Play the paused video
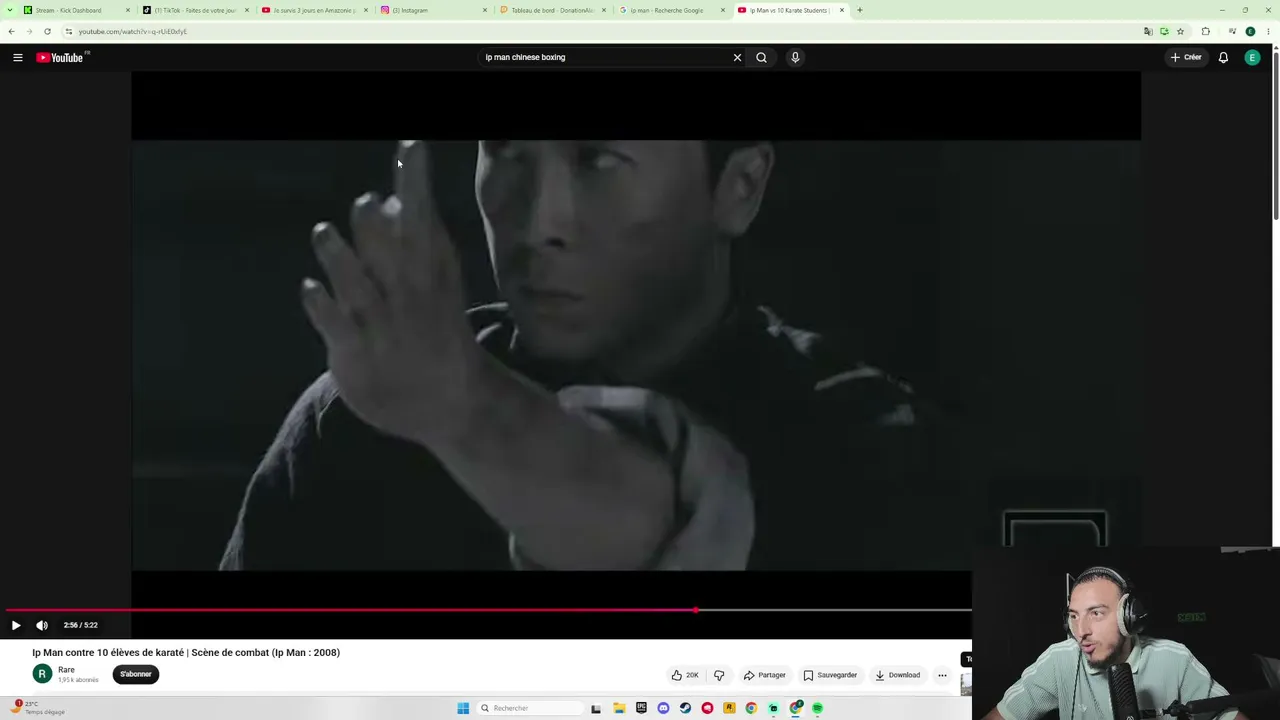Viewport: 1280px width, 720px height. pyautogui.click(x=16, y=625)
